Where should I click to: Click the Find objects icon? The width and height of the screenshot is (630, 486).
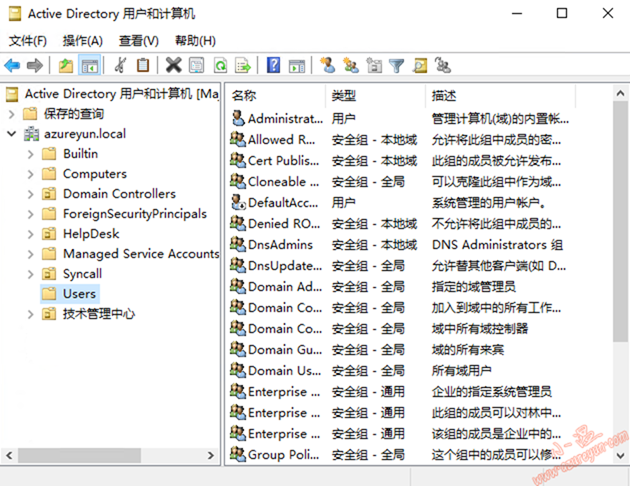point(420,65)
